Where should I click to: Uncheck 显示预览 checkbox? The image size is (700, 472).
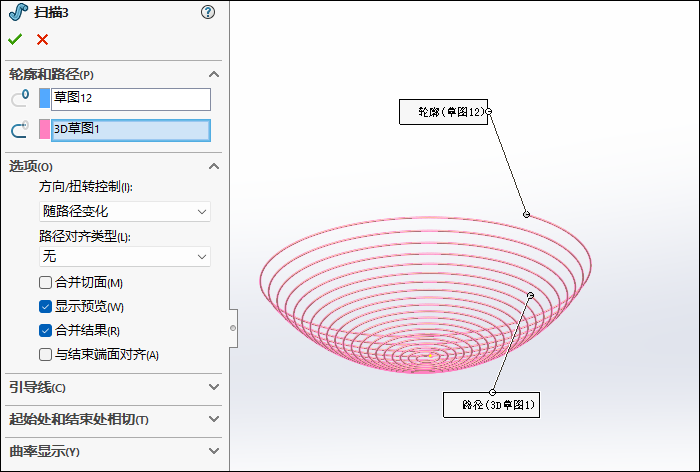click(x=45, y=307)
